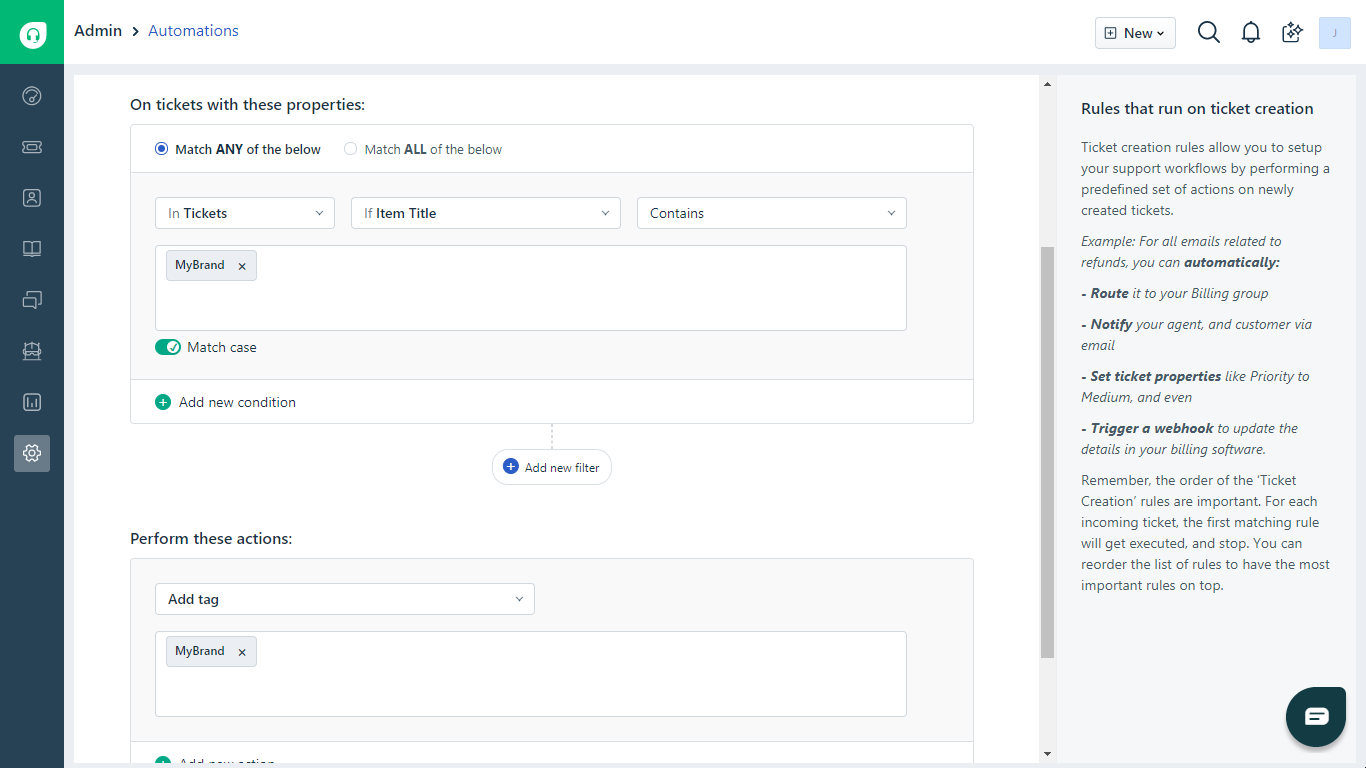Click the scrollbar up arrow

click(x=1047, y=84)
